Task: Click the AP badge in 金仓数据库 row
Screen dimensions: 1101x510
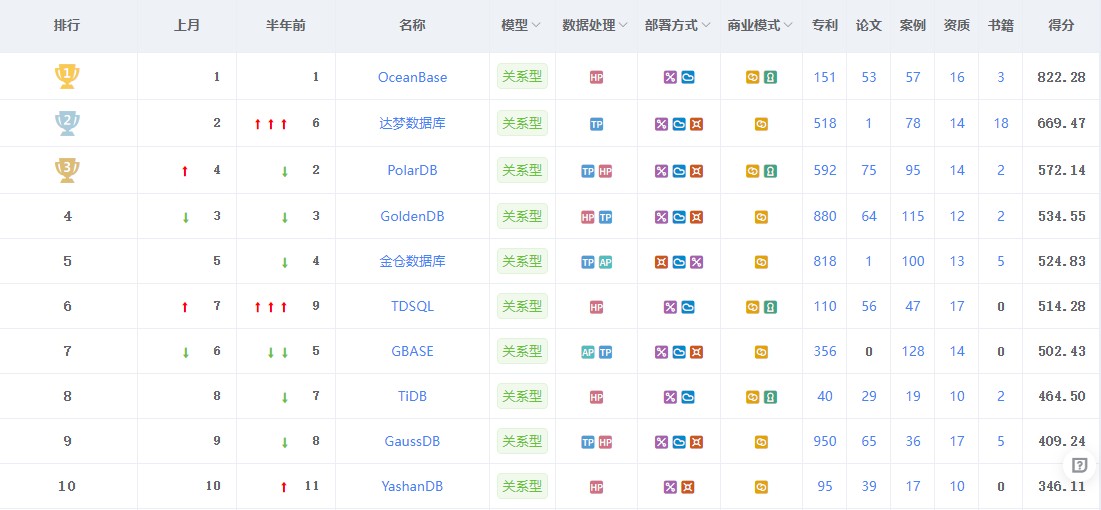Action: click(x=605, y=262)
